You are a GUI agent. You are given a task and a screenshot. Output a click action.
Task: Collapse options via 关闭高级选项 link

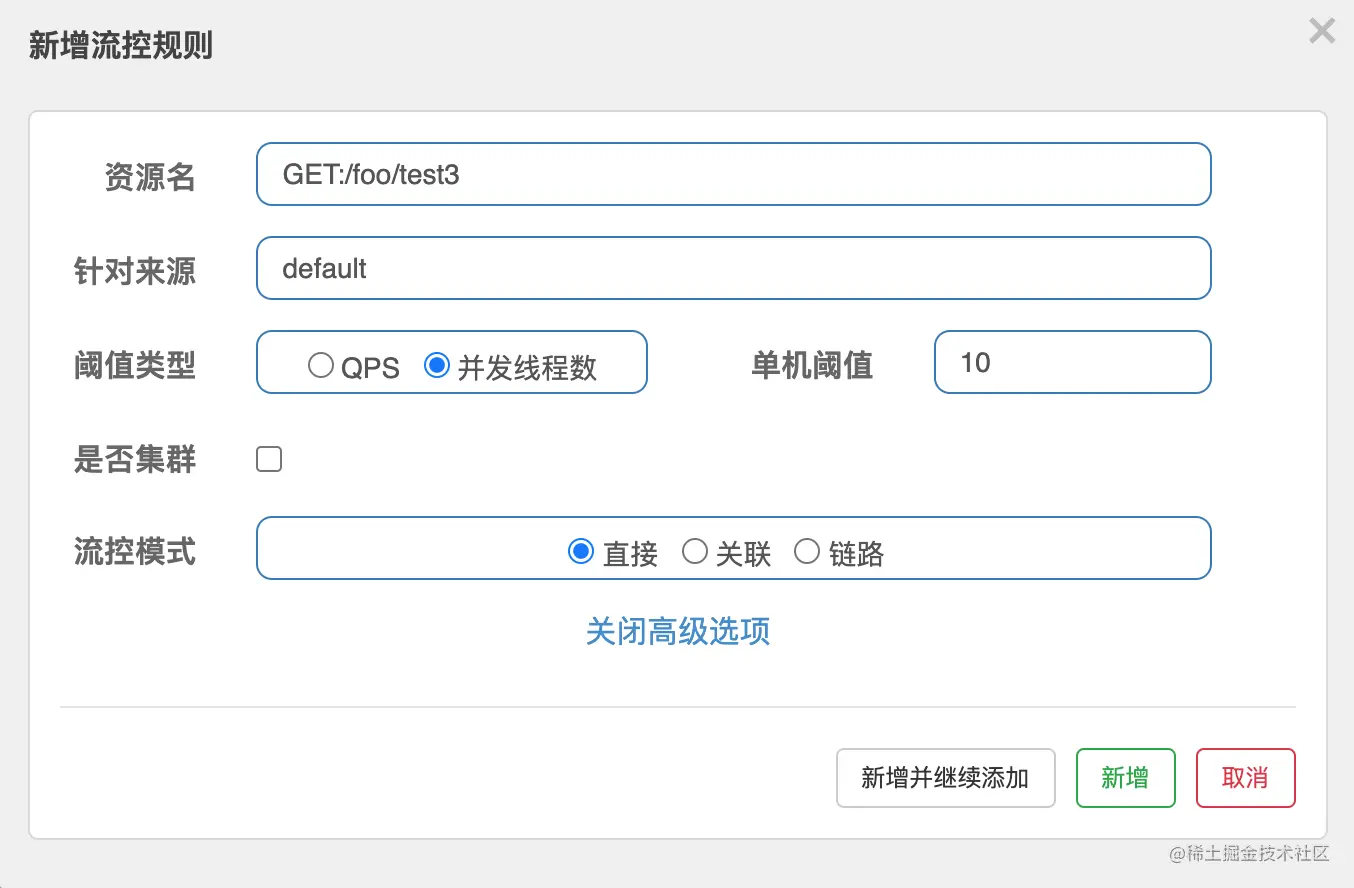pyautogui.click(x=678, y=631)
